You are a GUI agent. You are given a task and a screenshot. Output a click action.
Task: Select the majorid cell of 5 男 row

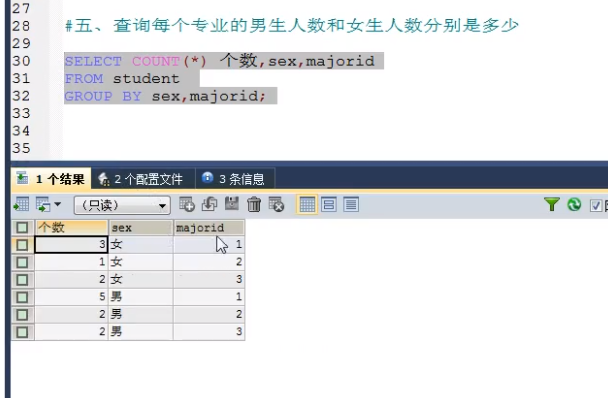pyautogui.click(x=209, y=297)
